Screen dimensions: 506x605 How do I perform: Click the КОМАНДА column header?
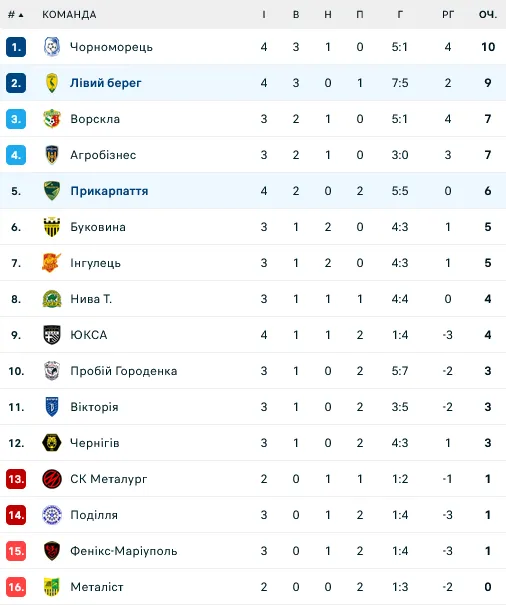(x=69, y=15)
